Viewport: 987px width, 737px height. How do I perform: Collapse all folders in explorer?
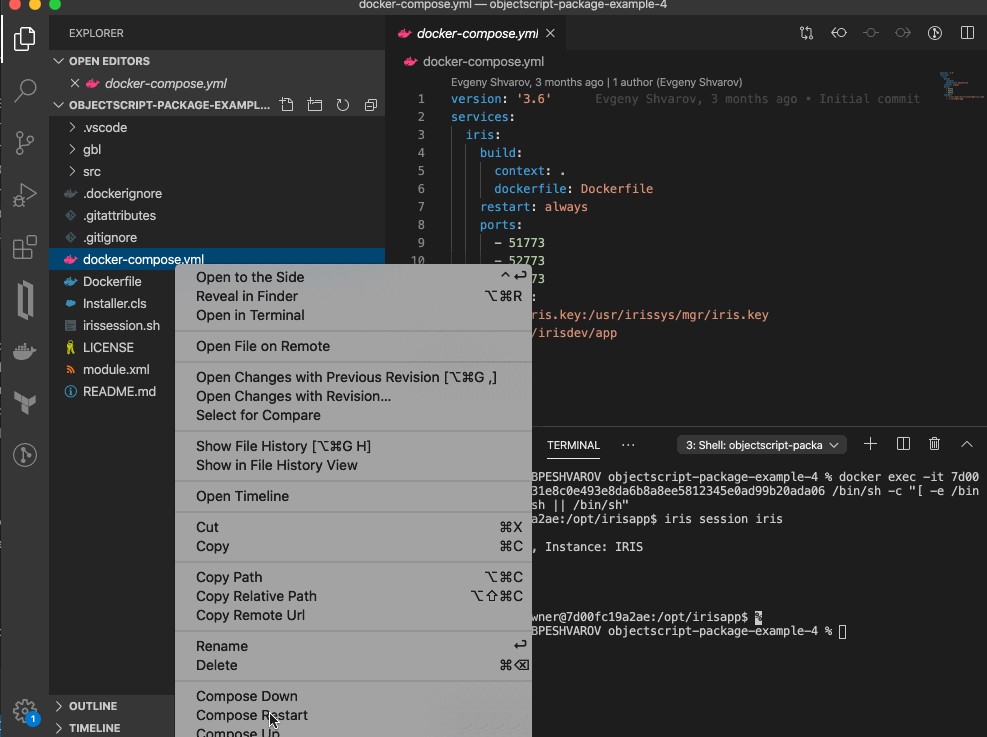coord(370,105)
